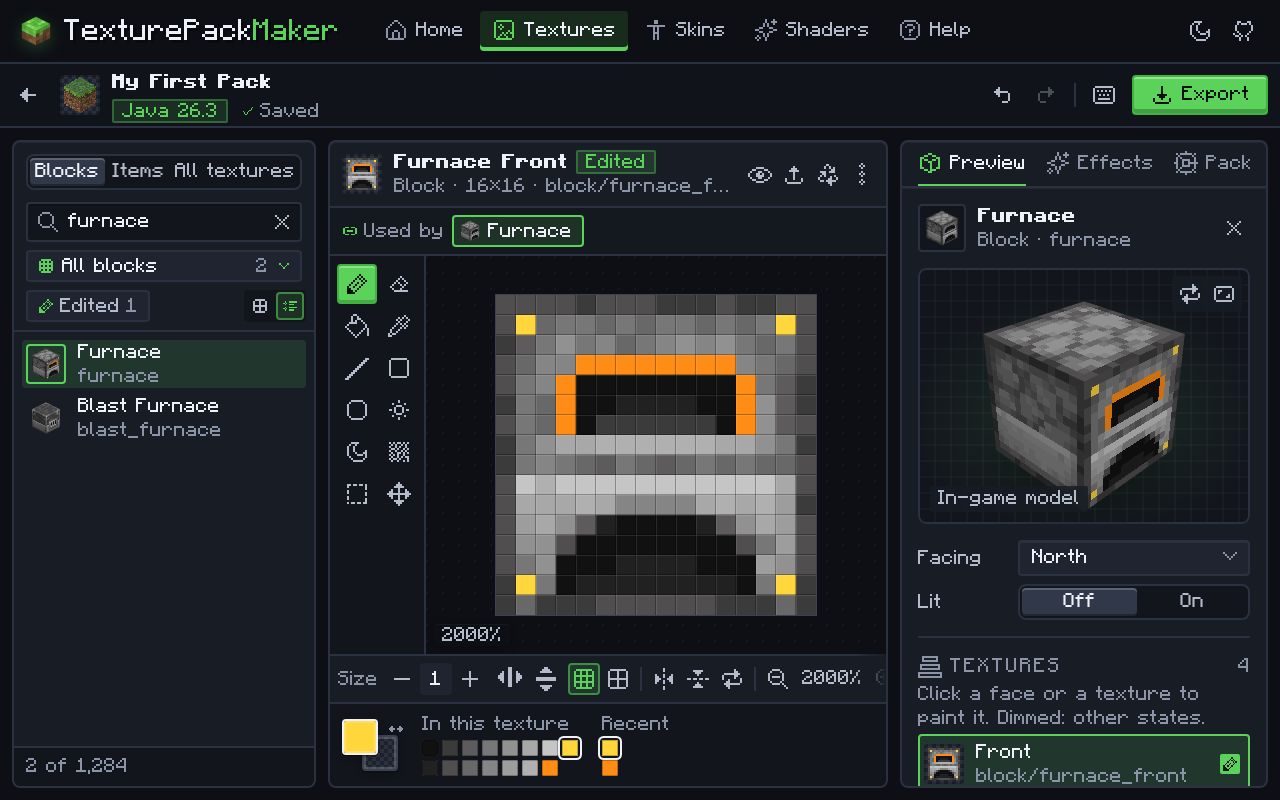
Task: Select the Line tool
Action: pyautogui.click(x=357, y=369)
